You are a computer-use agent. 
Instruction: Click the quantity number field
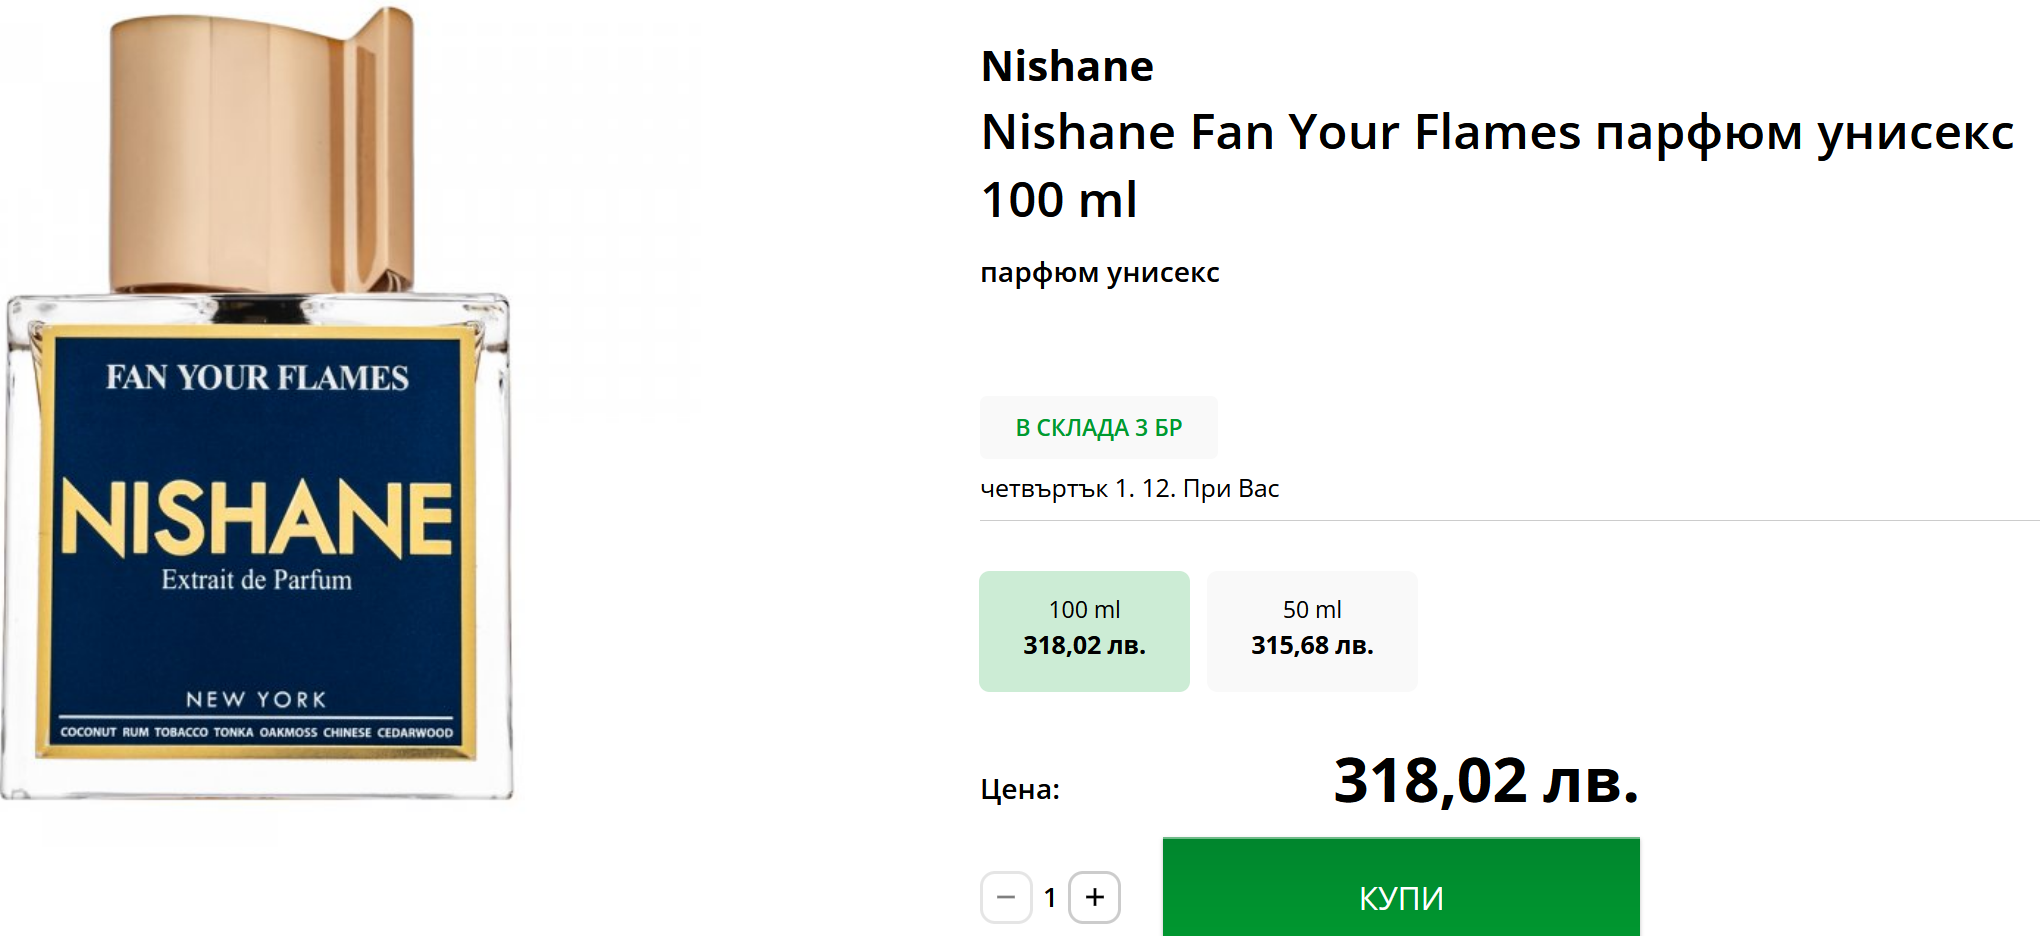pos(1050,897)
